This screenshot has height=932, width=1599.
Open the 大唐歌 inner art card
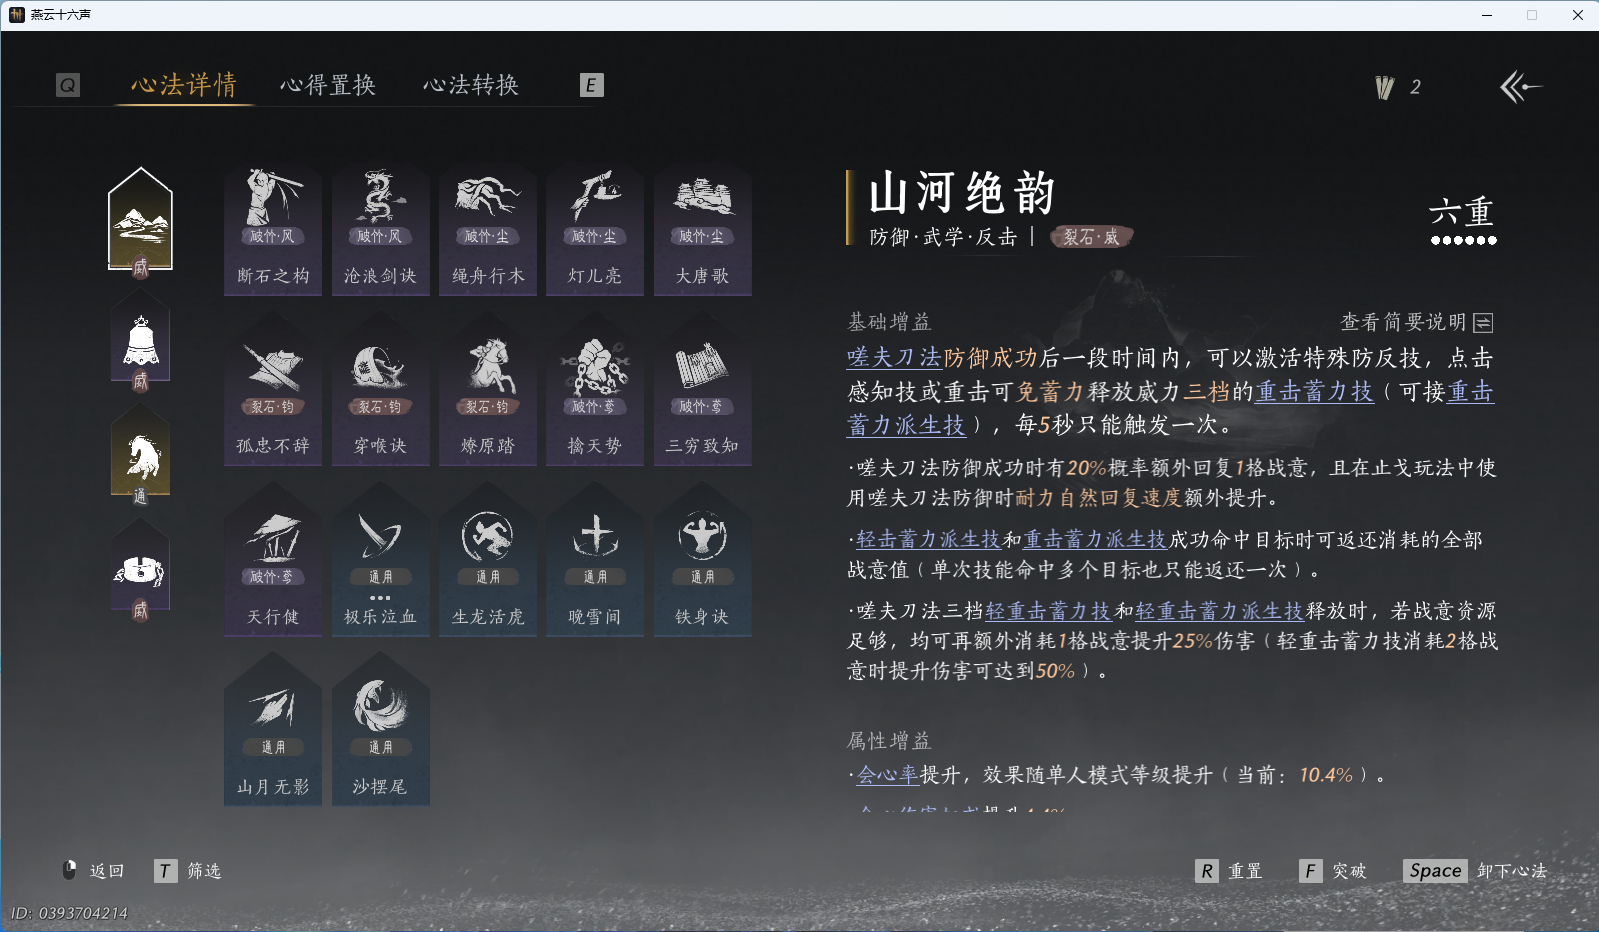click(703, 229)
